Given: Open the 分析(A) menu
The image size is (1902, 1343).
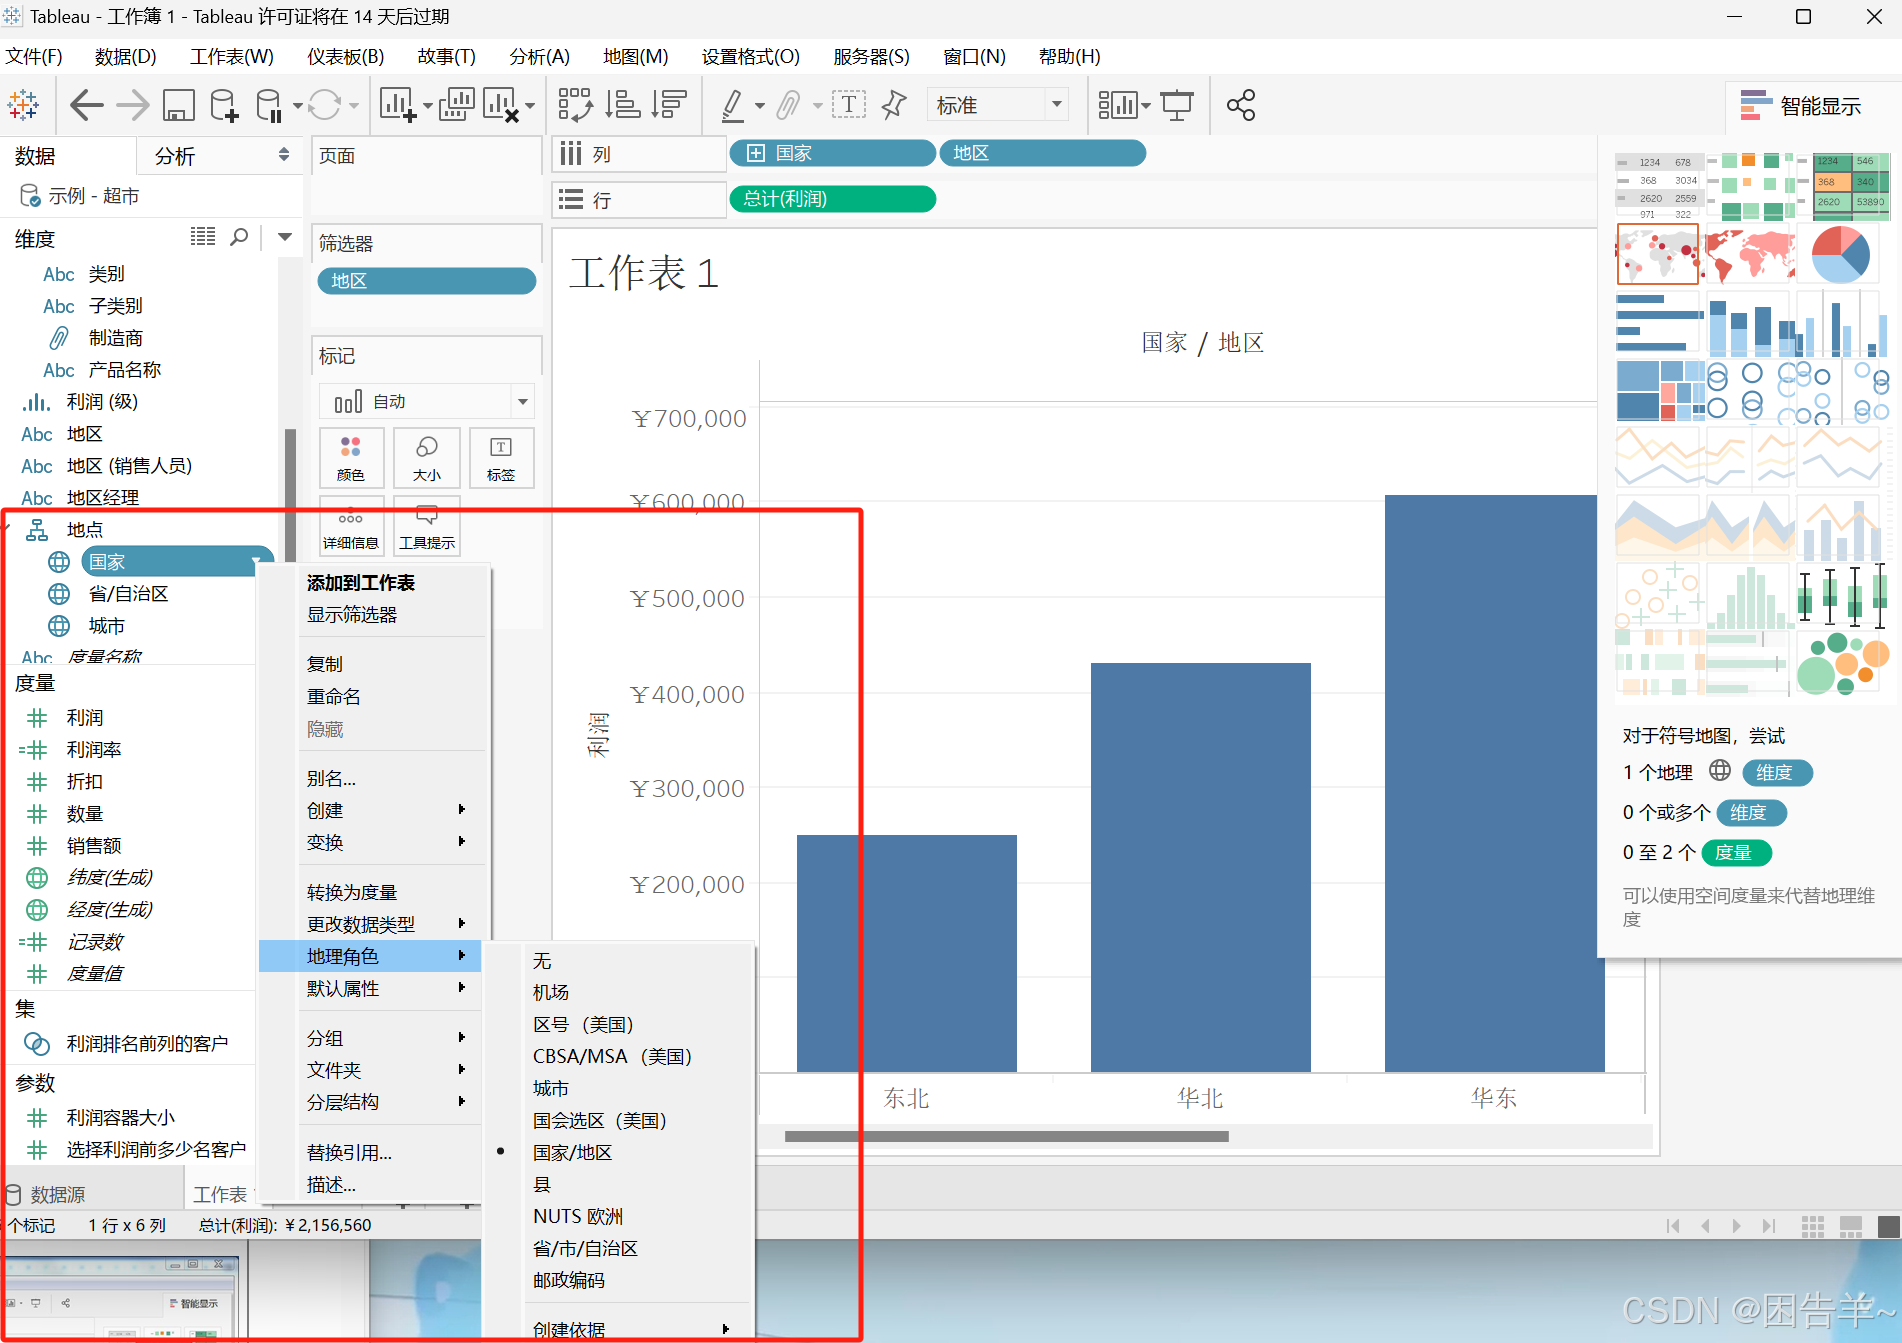Looking at the screenshot, I should coord(540,56).
